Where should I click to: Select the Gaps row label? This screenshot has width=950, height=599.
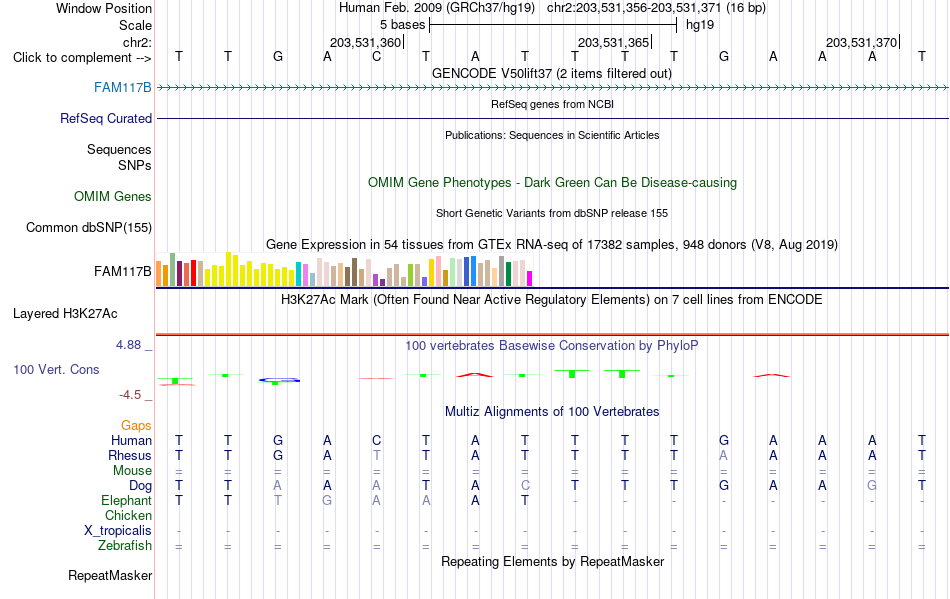point(136,425)
